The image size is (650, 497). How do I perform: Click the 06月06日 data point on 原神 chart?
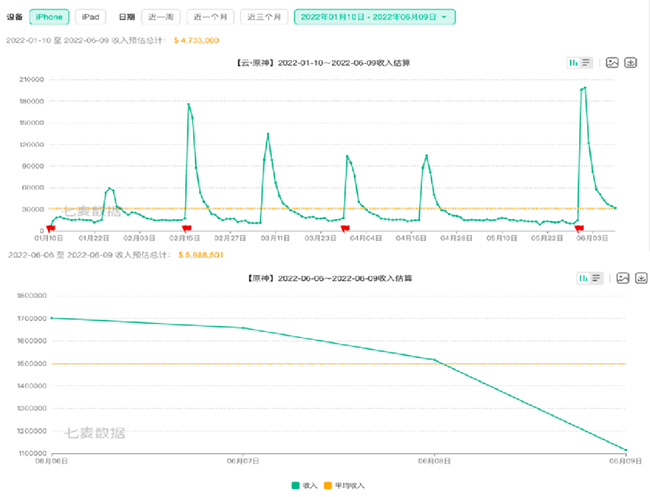tap(52, 318)
